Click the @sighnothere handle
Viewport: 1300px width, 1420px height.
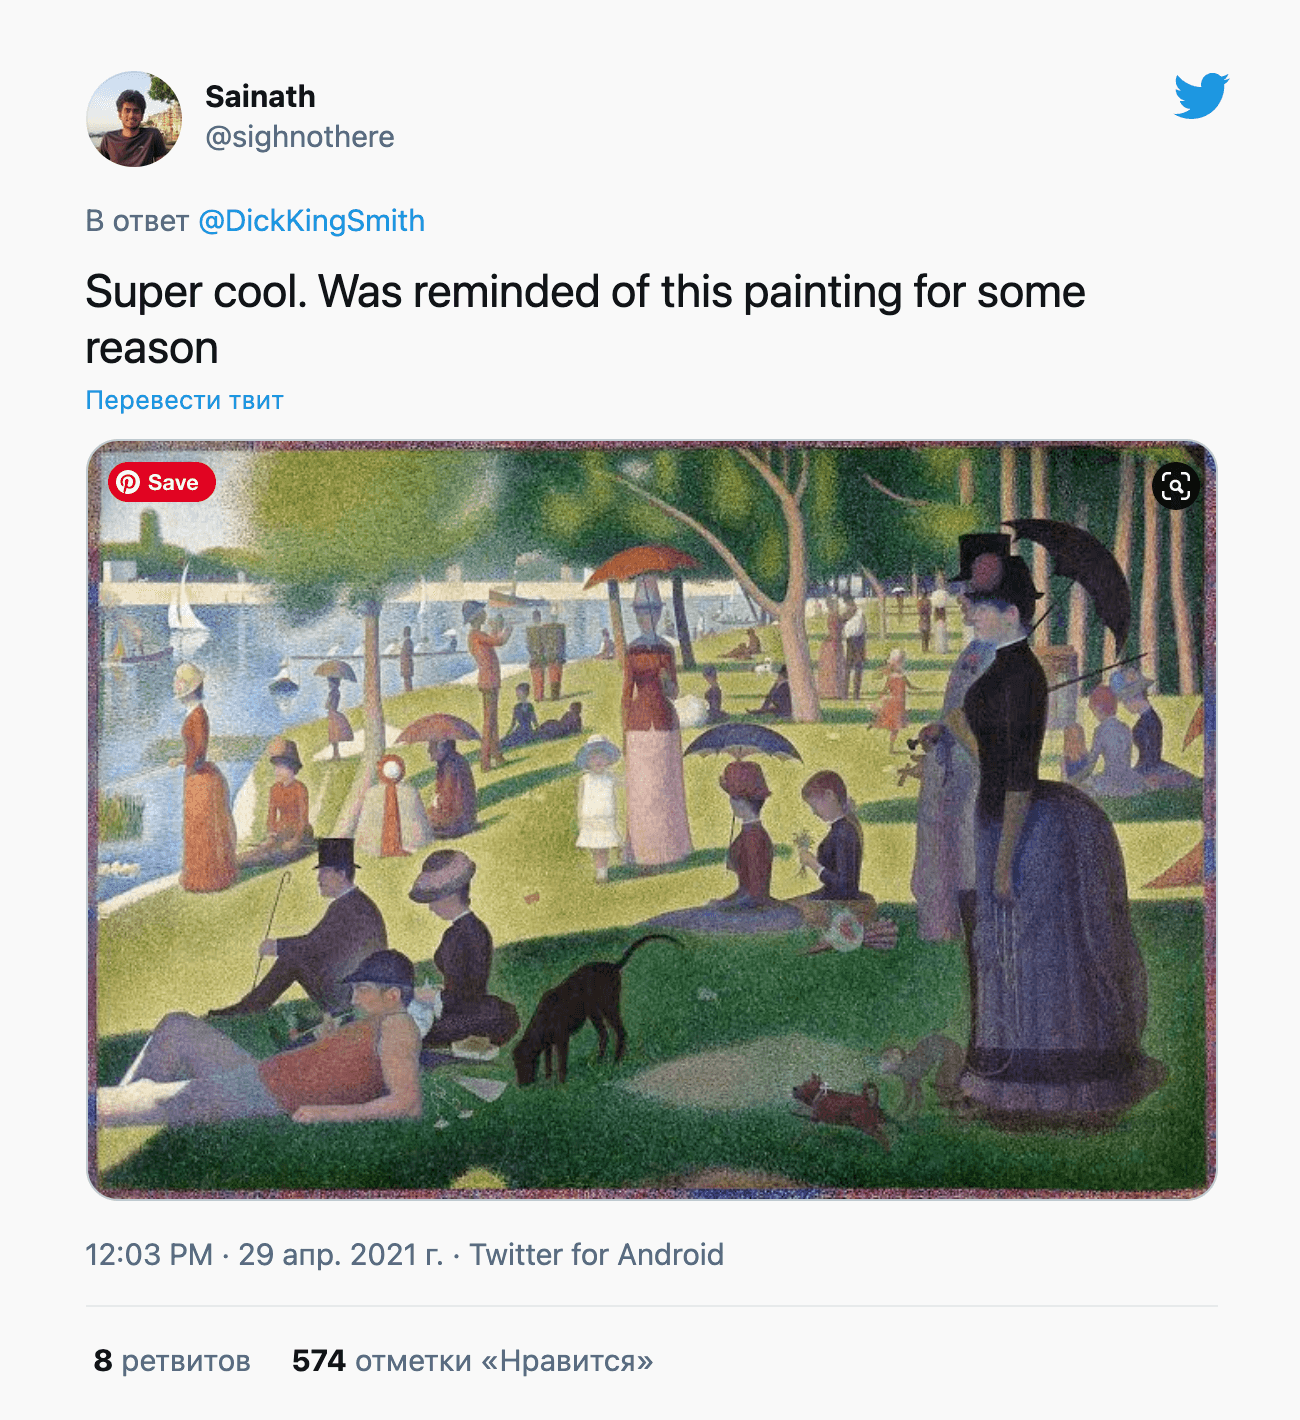click(x=299, y=137)
